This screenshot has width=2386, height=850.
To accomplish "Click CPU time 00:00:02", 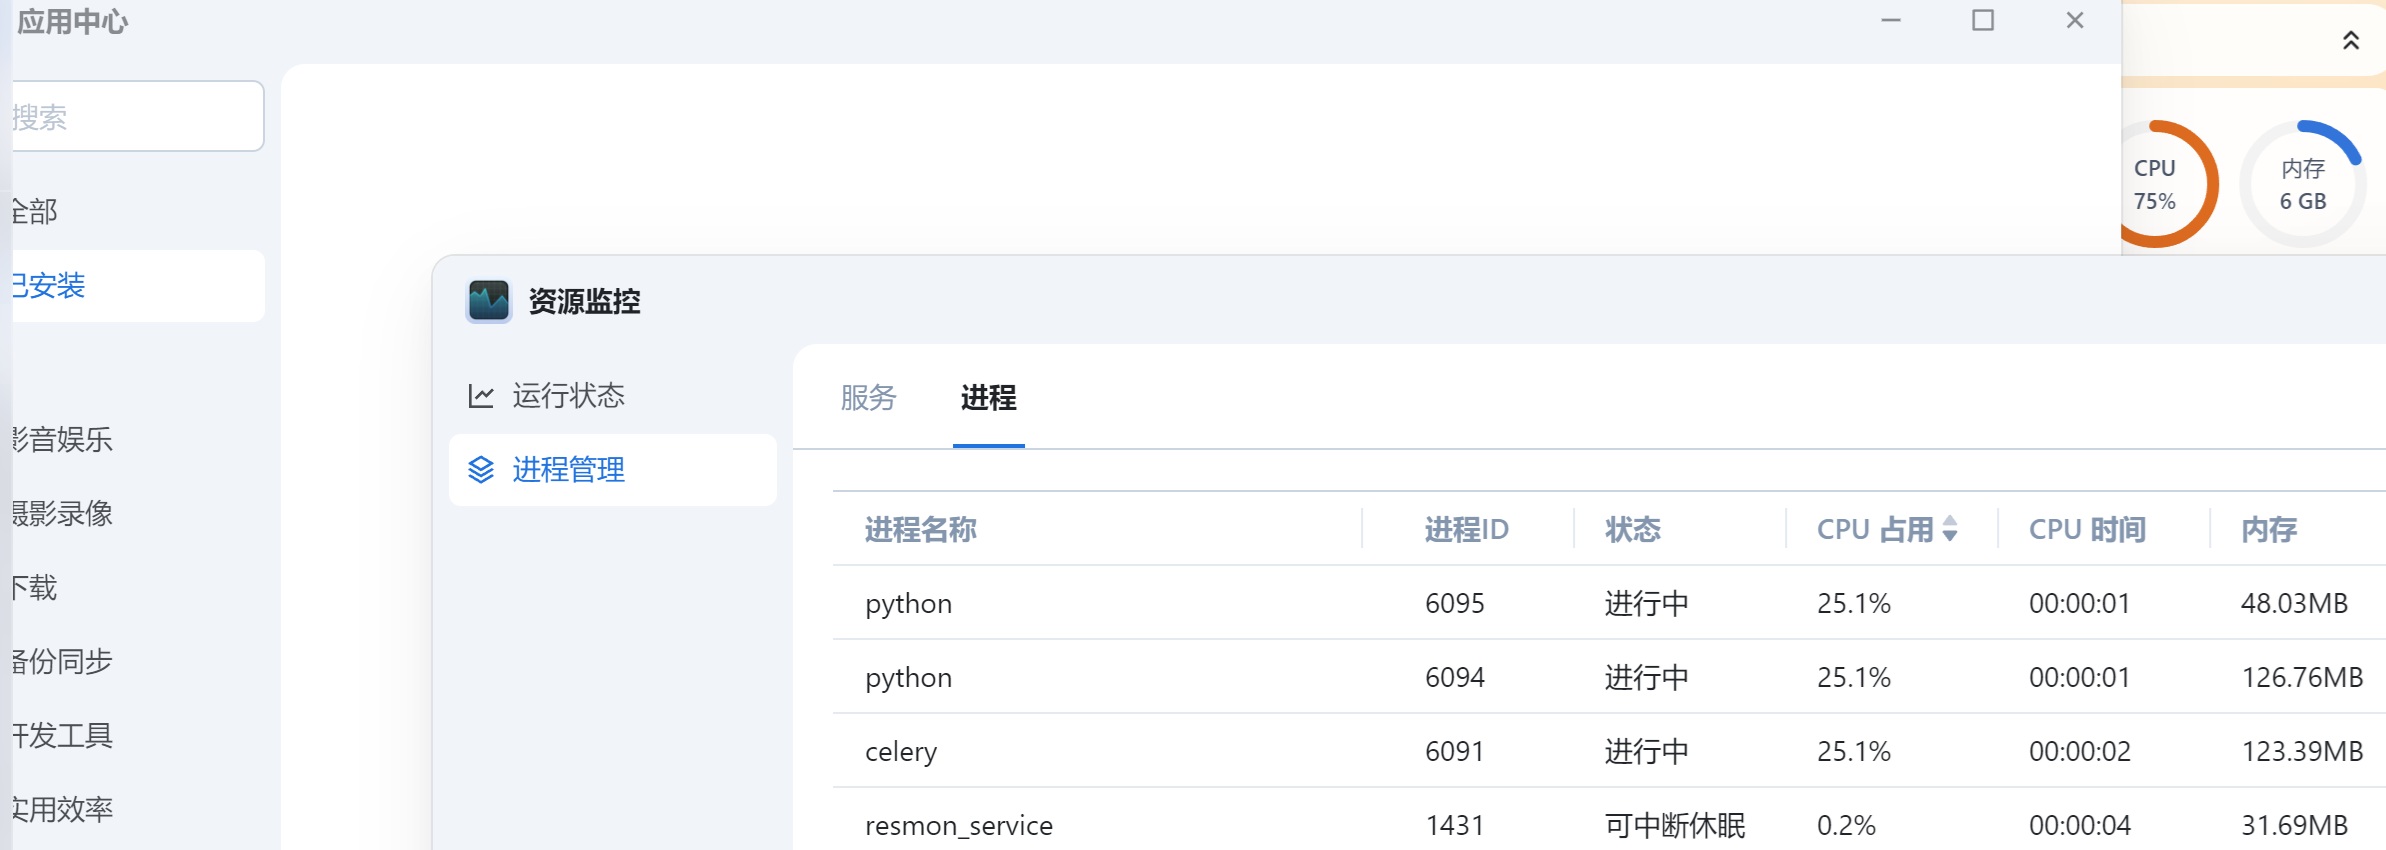I will (2080, 751).
